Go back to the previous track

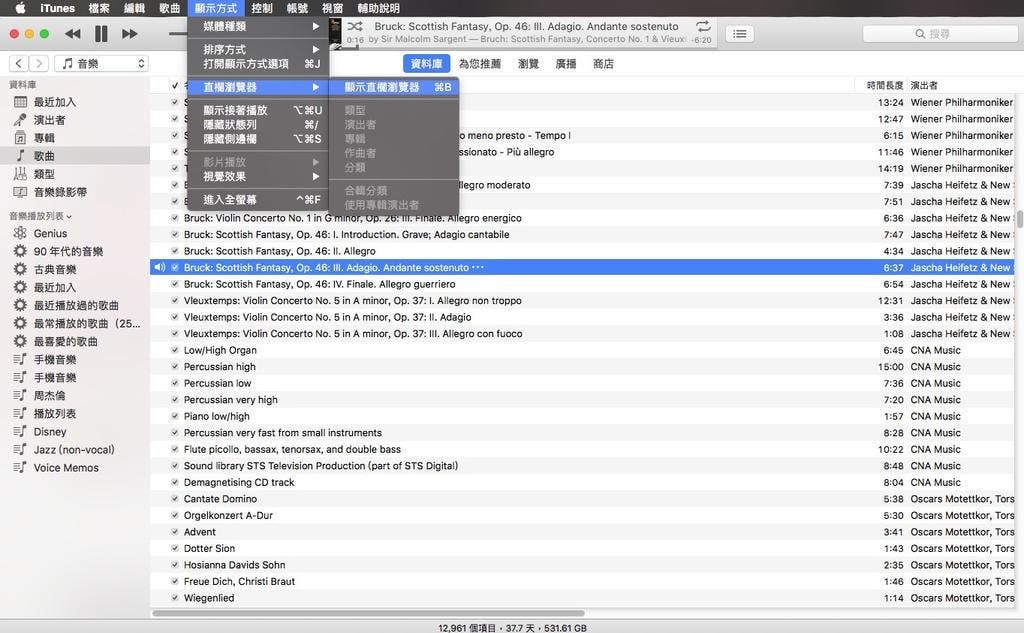[72, 34]
